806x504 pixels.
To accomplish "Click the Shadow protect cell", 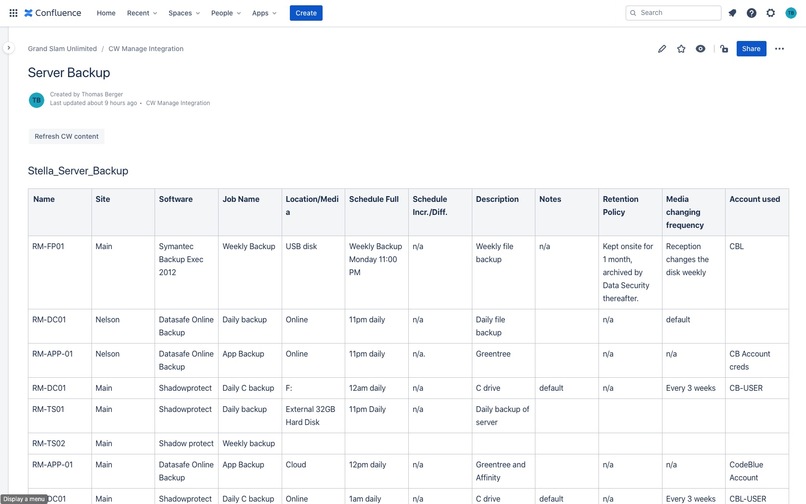I will click(x=187, y=443).
